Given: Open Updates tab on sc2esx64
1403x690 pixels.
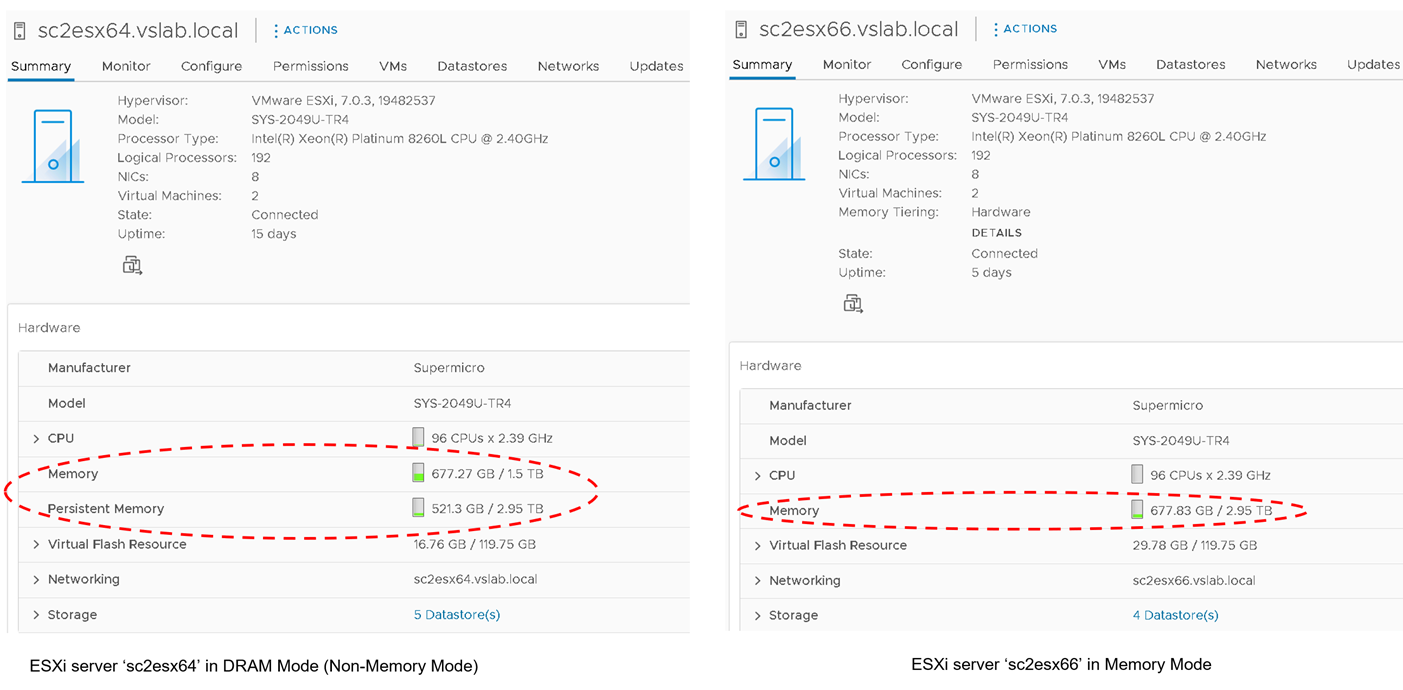Looking at the screenshot, I should [657, 66].
